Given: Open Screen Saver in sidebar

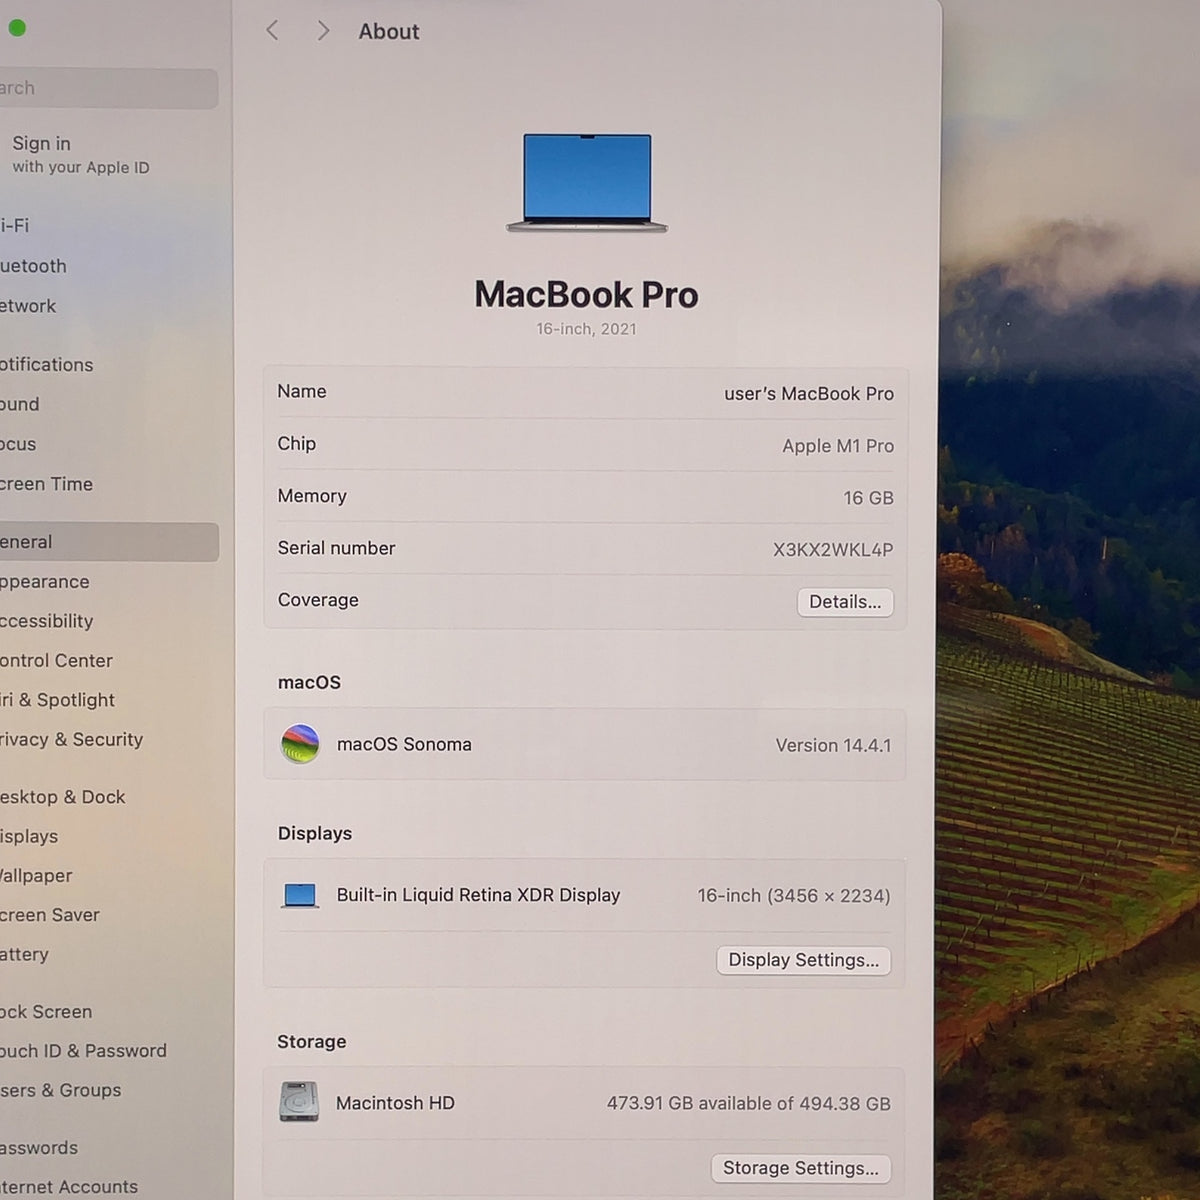Looking at the screenshot, I should pyautogui.click(x=108, y=915).
